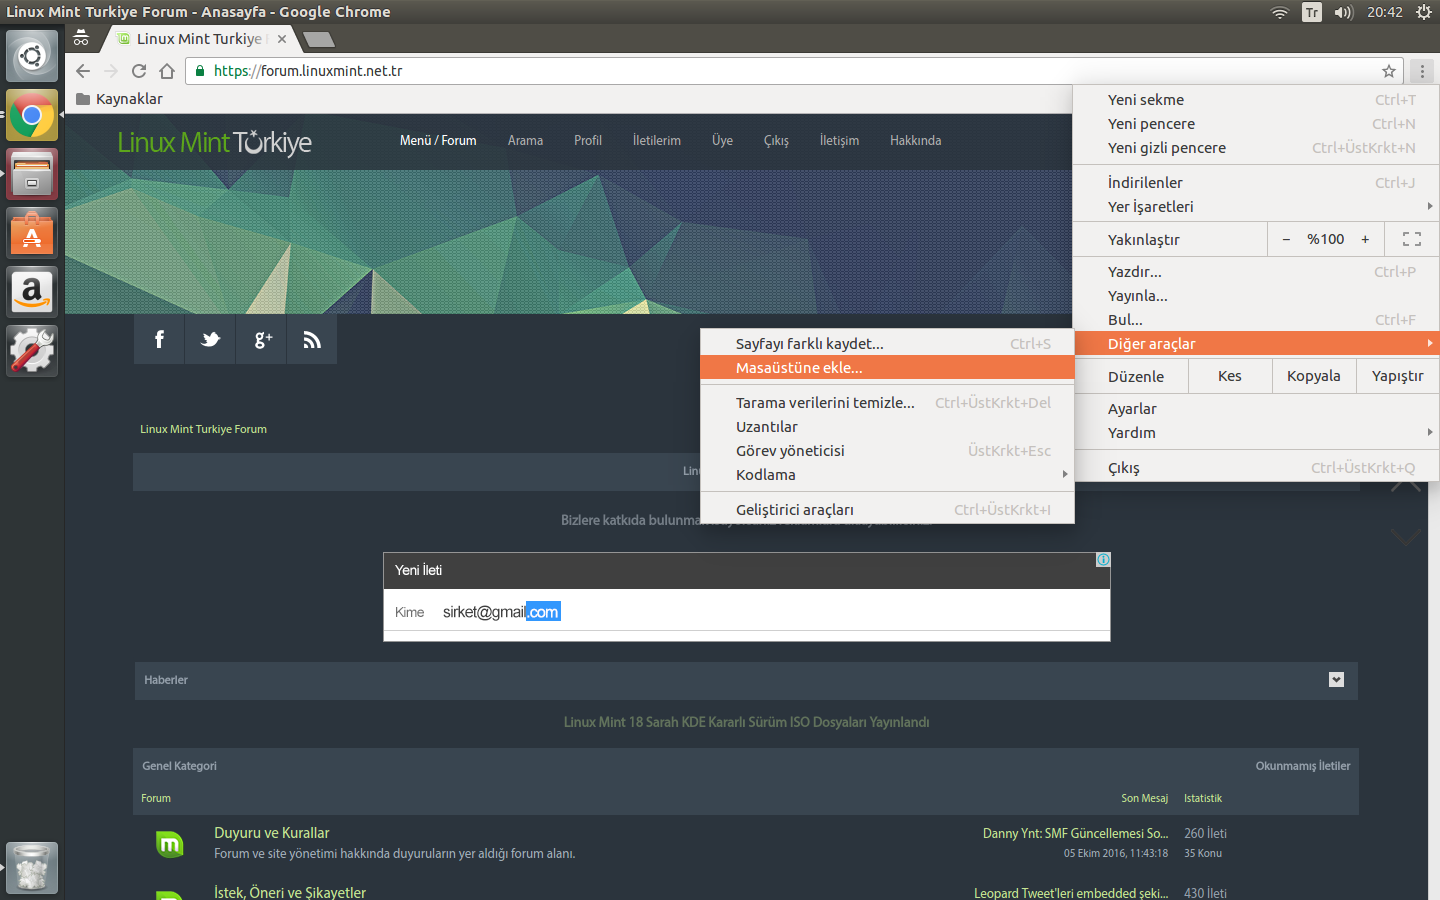Image resolution: width=1440 pixels, height=900 pixels.
Task: Open the Profil navigation link
Action: (588, 141)
